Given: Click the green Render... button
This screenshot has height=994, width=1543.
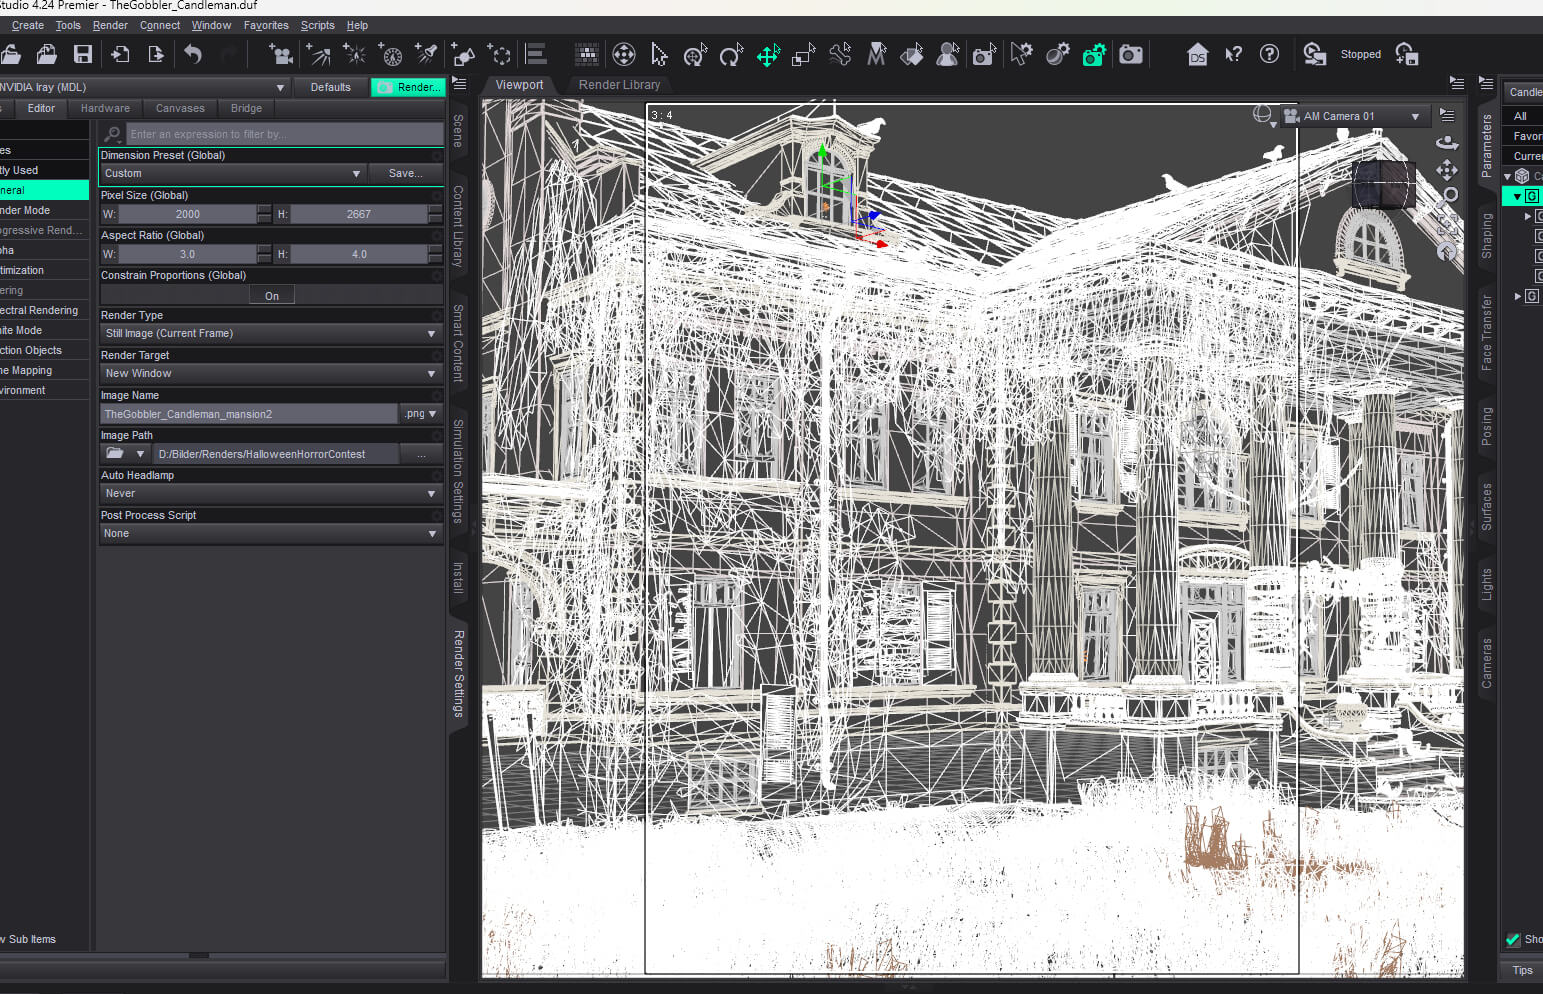Looking at the screenshot, I should pyautogui.click(x=408, y=87).
